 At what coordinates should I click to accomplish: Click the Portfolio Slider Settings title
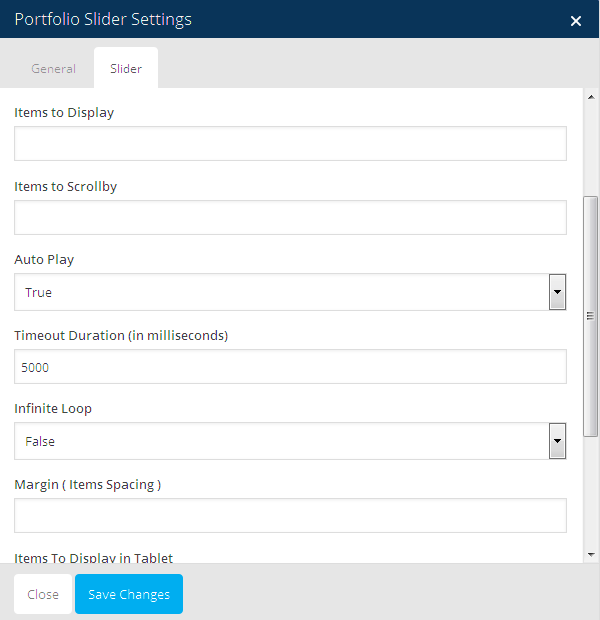[x=103, y=19]
